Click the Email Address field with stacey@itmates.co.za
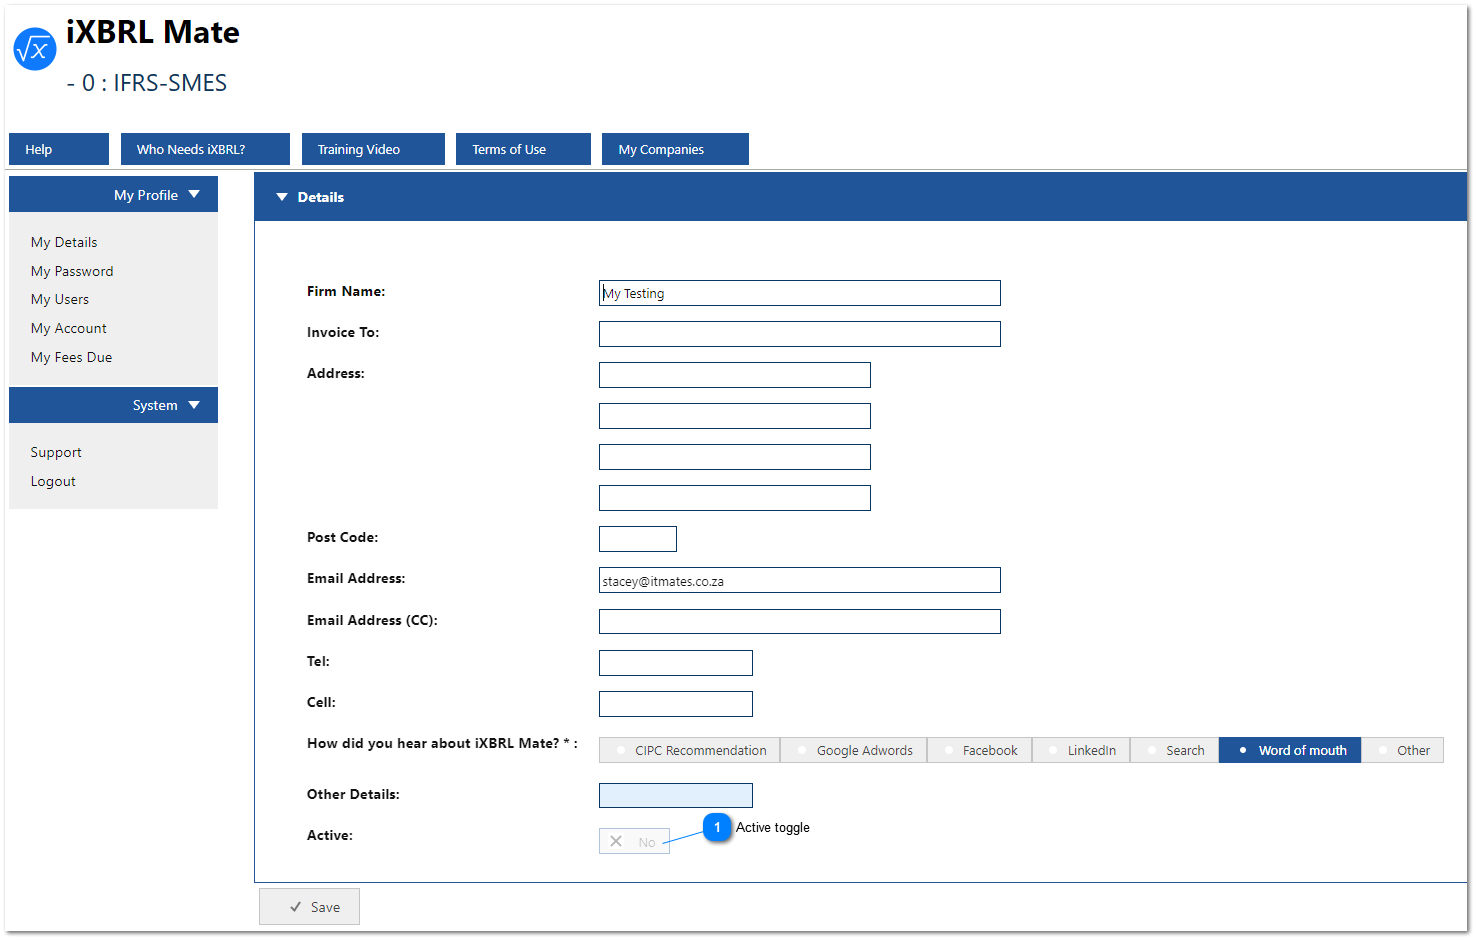This screenshot has width=1476, height=940. point(800,580)
